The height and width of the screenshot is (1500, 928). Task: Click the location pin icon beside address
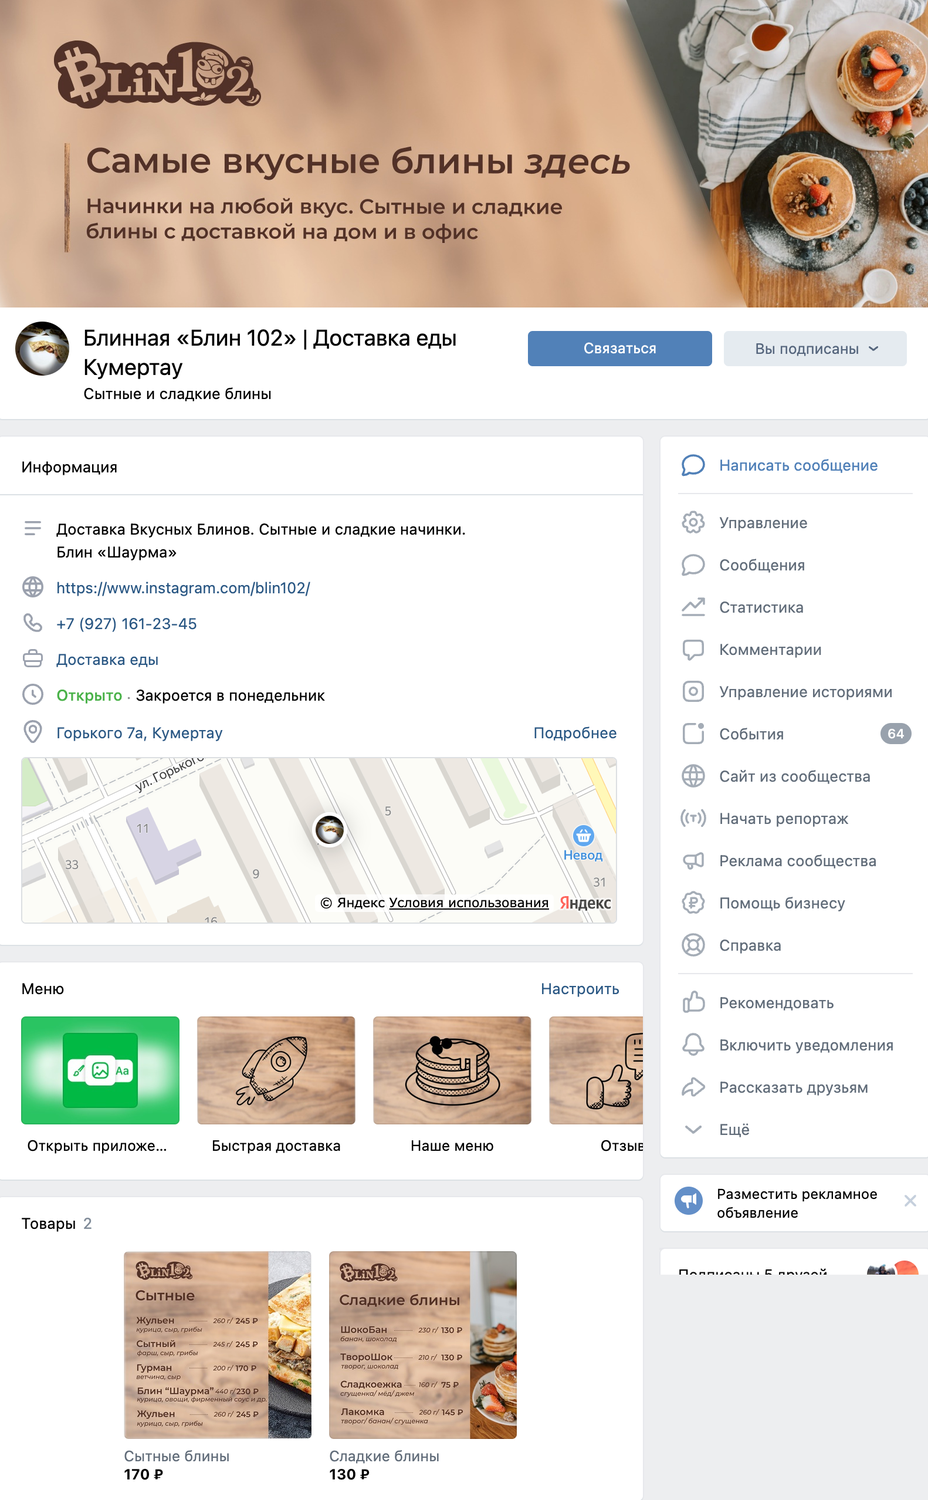[33, 732]
